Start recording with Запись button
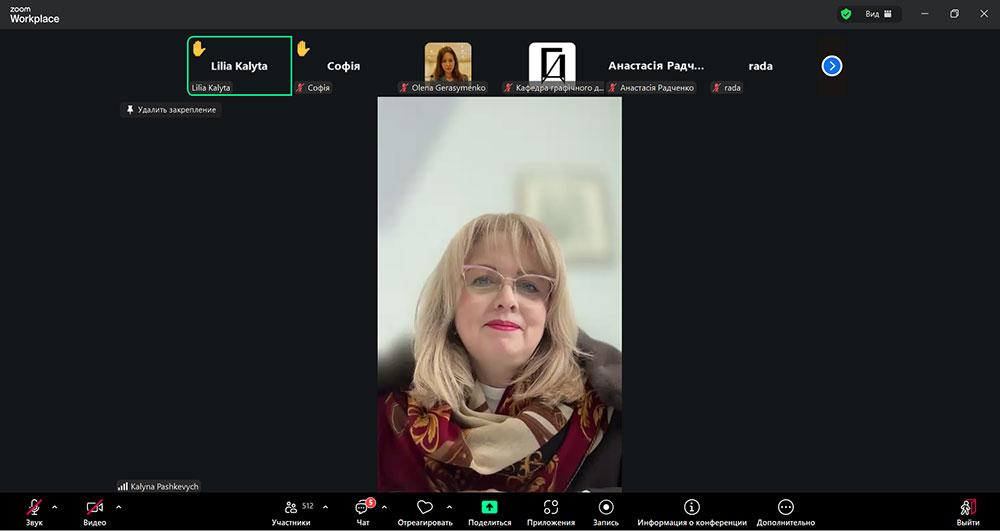 click(606, 508)
